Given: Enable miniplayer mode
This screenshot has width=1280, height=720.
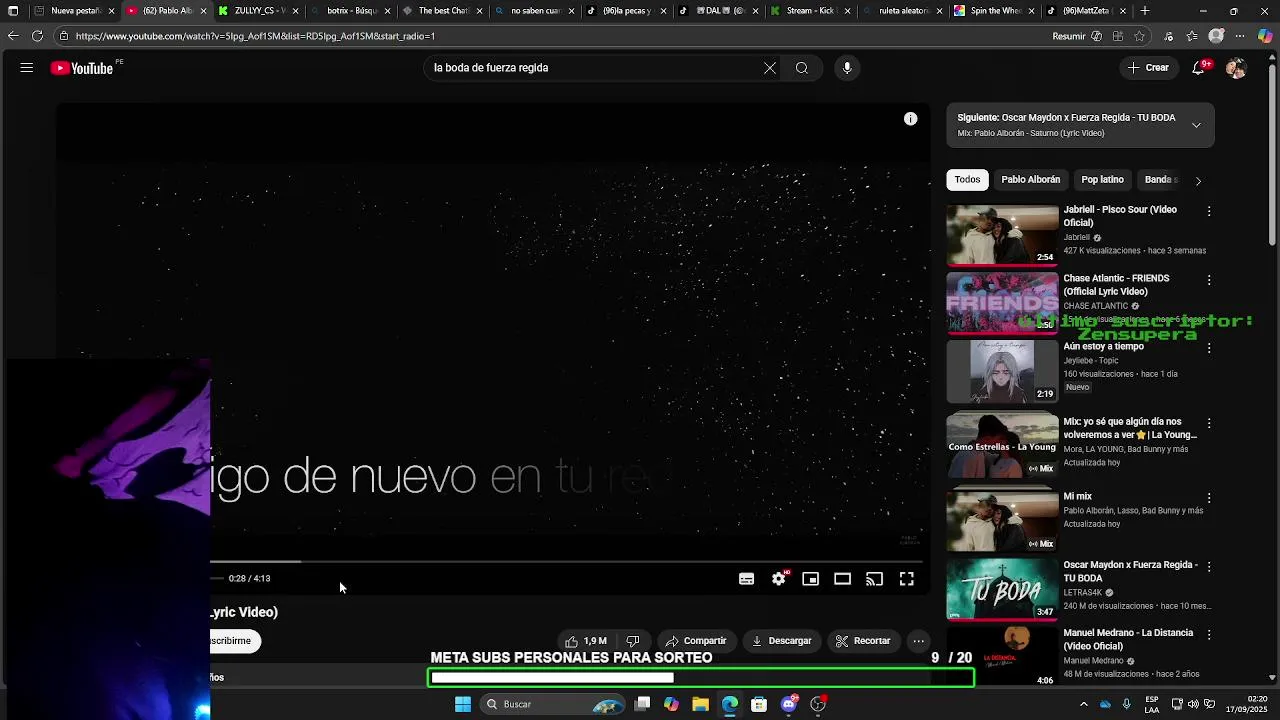Looking at the screenshot, I should (811, 579).
